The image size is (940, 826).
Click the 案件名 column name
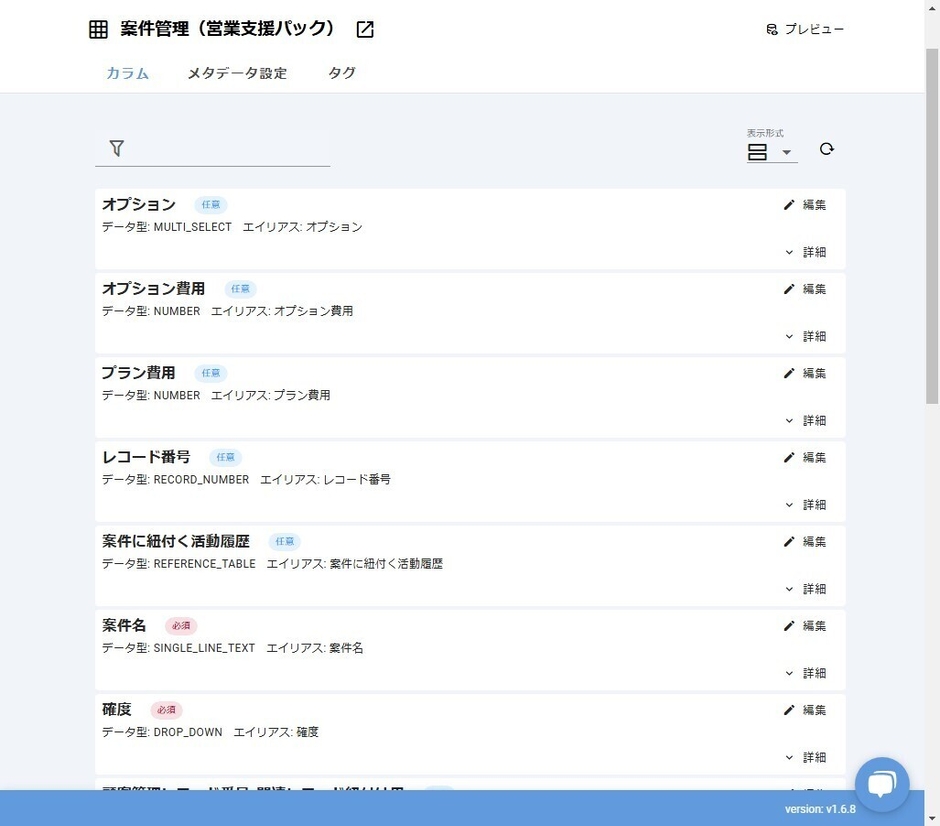tap(124, 625)
